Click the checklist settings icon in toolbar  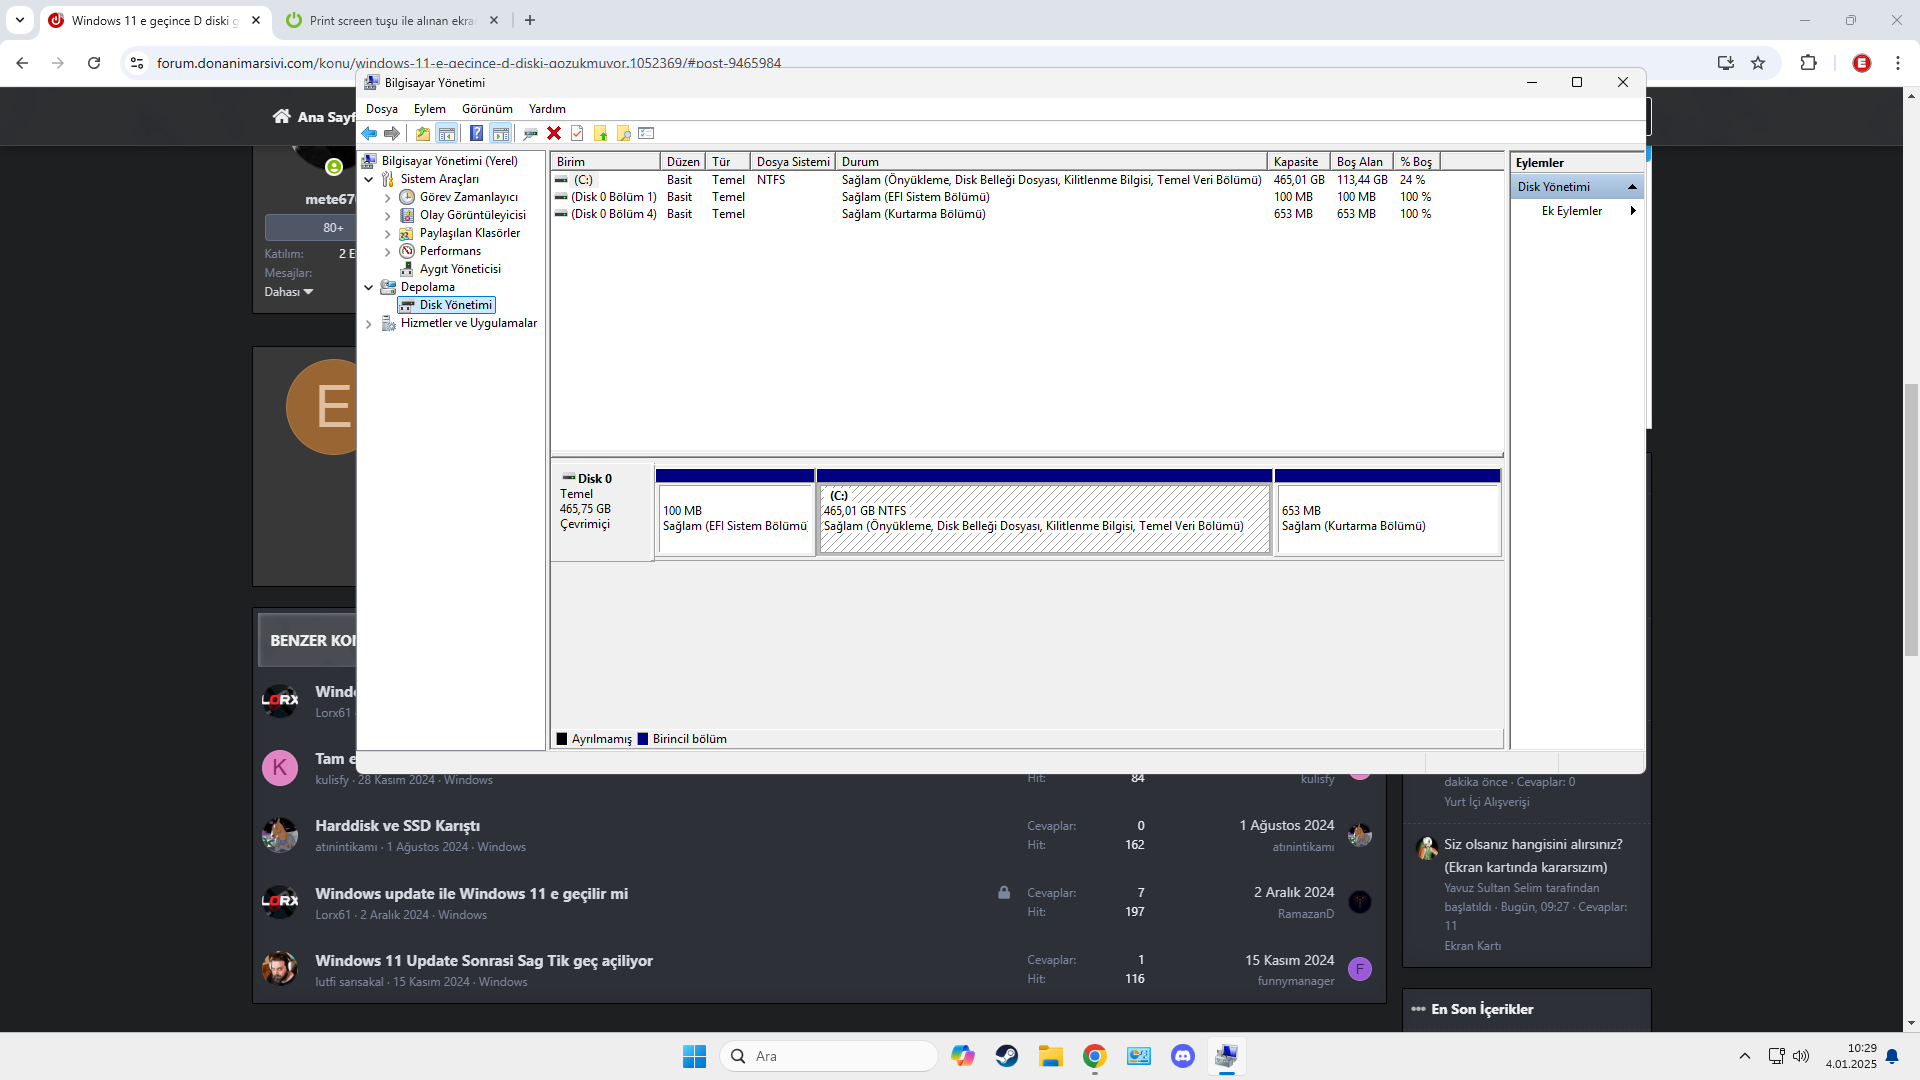coord(646,133)
